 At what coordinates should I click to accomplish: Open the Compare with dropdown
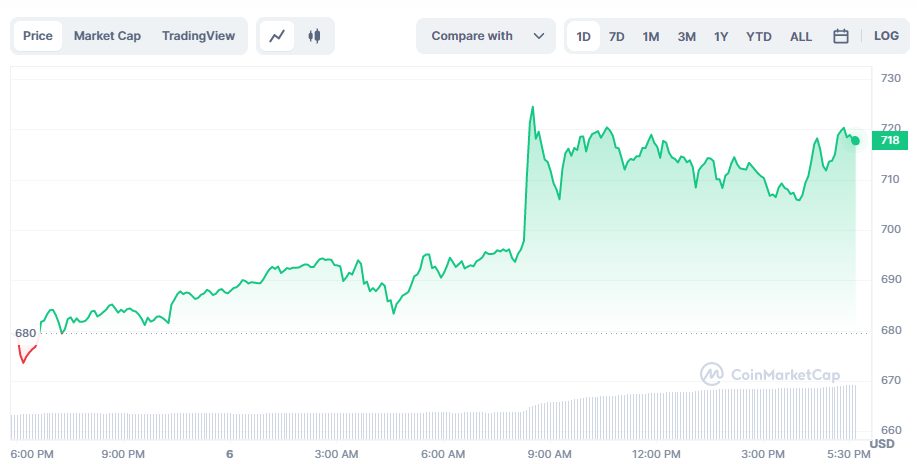[486, 36]
